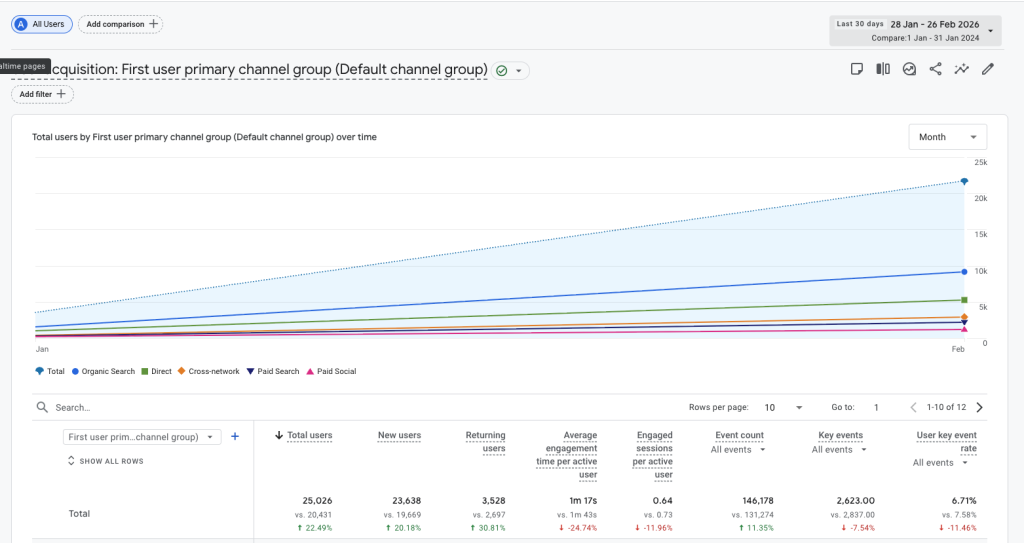The image size is (1024, 543).
Task: Expand the date range picker
Action: click(990, 31)
